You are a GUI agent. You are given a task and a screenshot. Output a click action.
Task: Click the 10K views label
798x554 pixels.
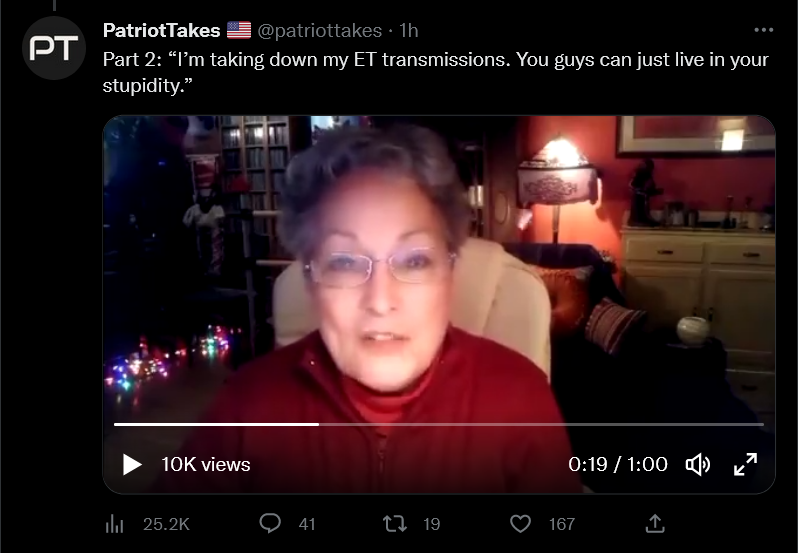coord(206,464)
